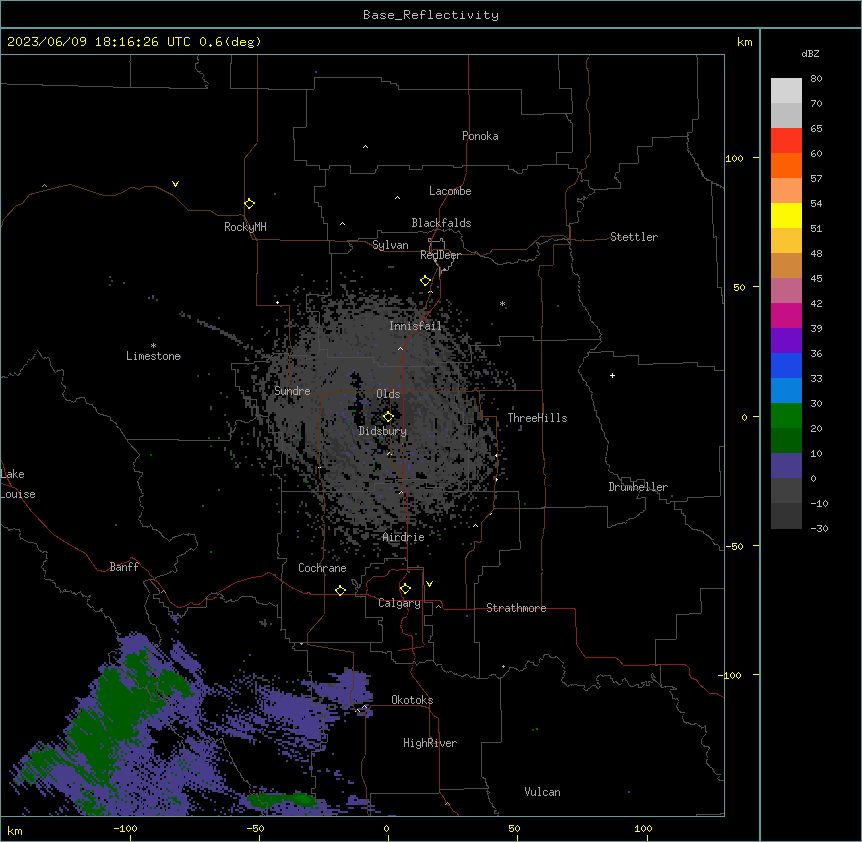Image resolution: width=862 pixels, height=842 pixels.
Task: Select the Strathmore label
Action: (516, 608)
